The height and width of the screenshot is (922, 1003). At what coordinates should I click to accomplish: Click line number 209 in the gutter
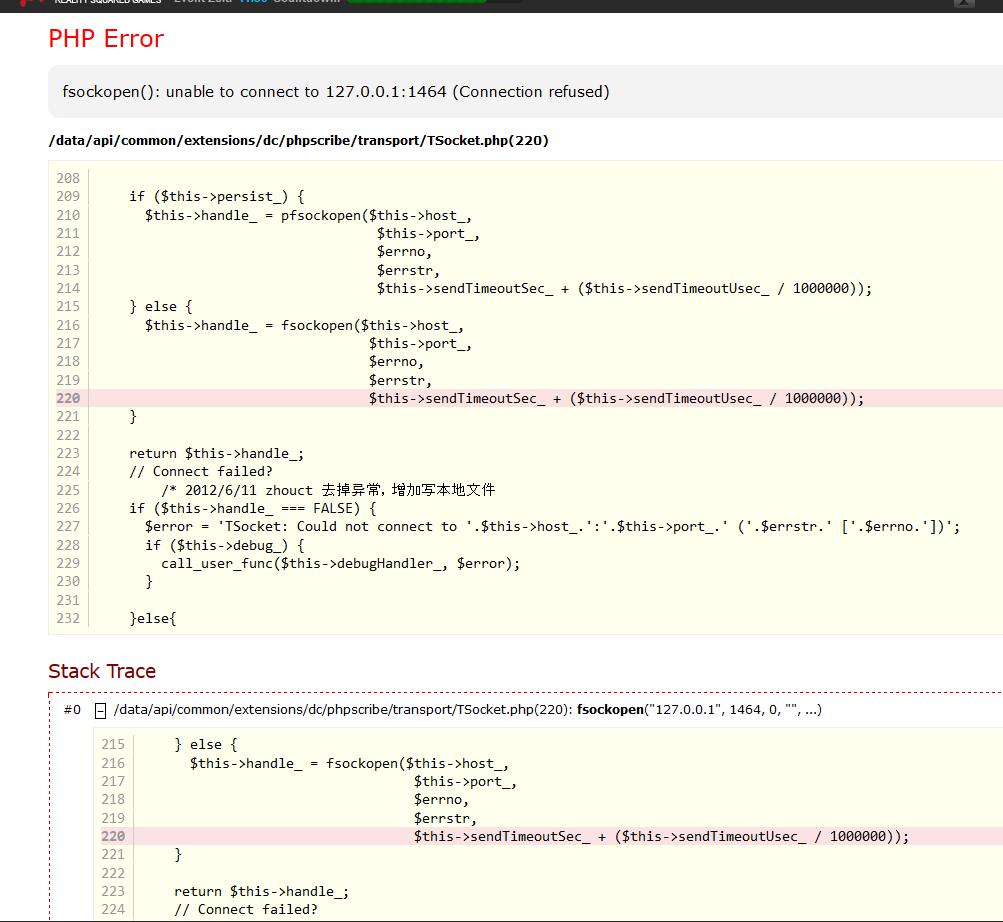(68, 197)
